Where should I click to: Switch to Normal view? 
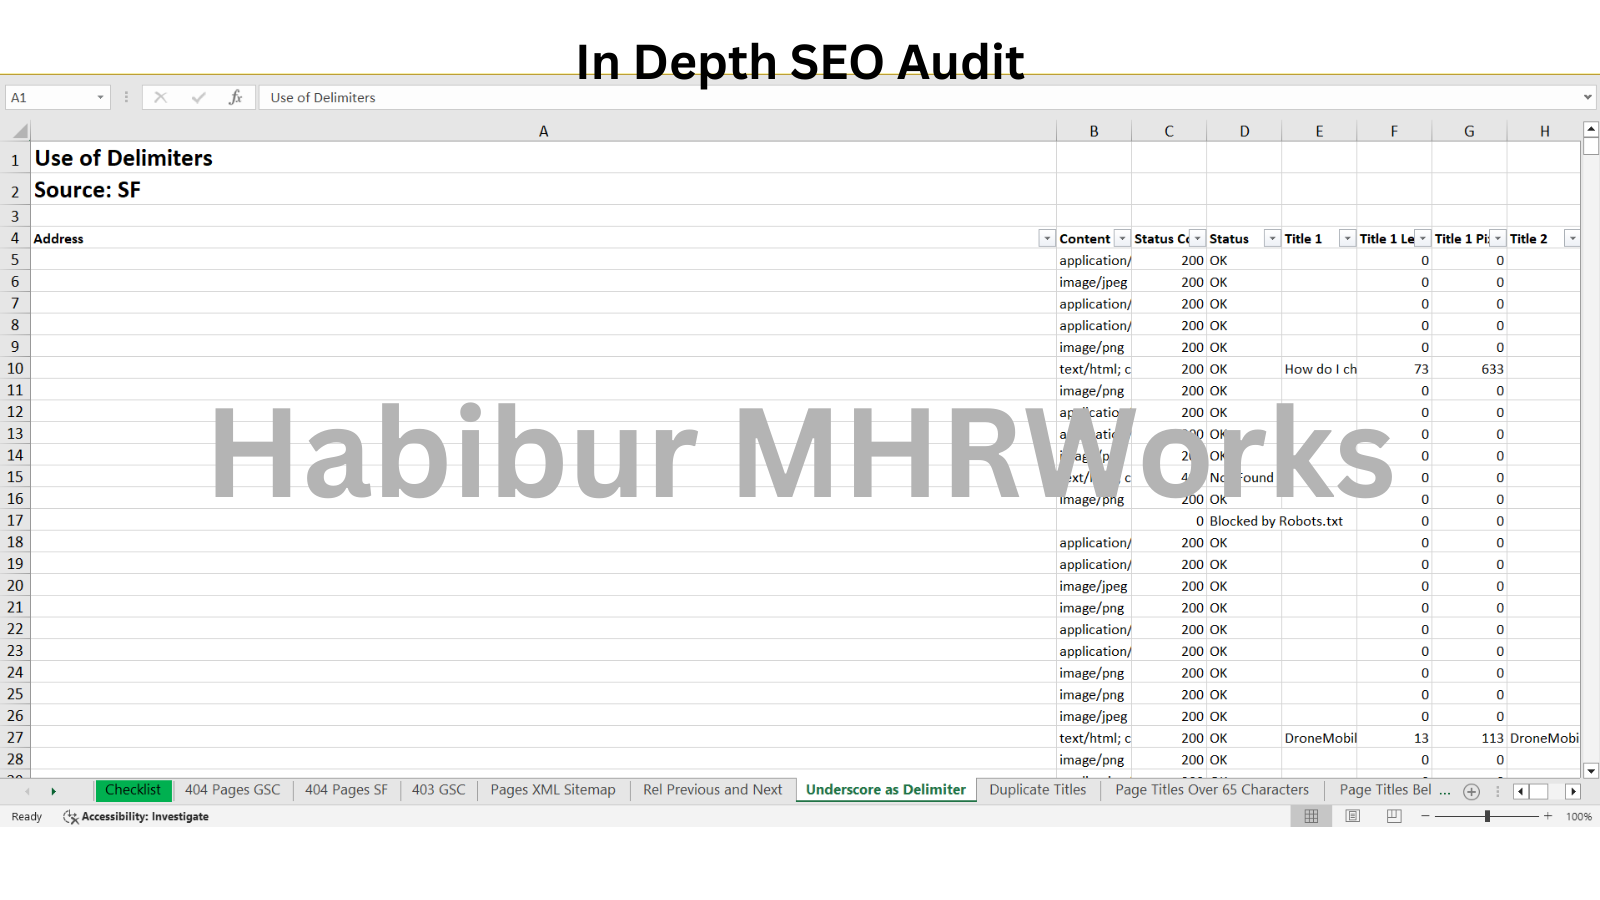(1311, 817)
